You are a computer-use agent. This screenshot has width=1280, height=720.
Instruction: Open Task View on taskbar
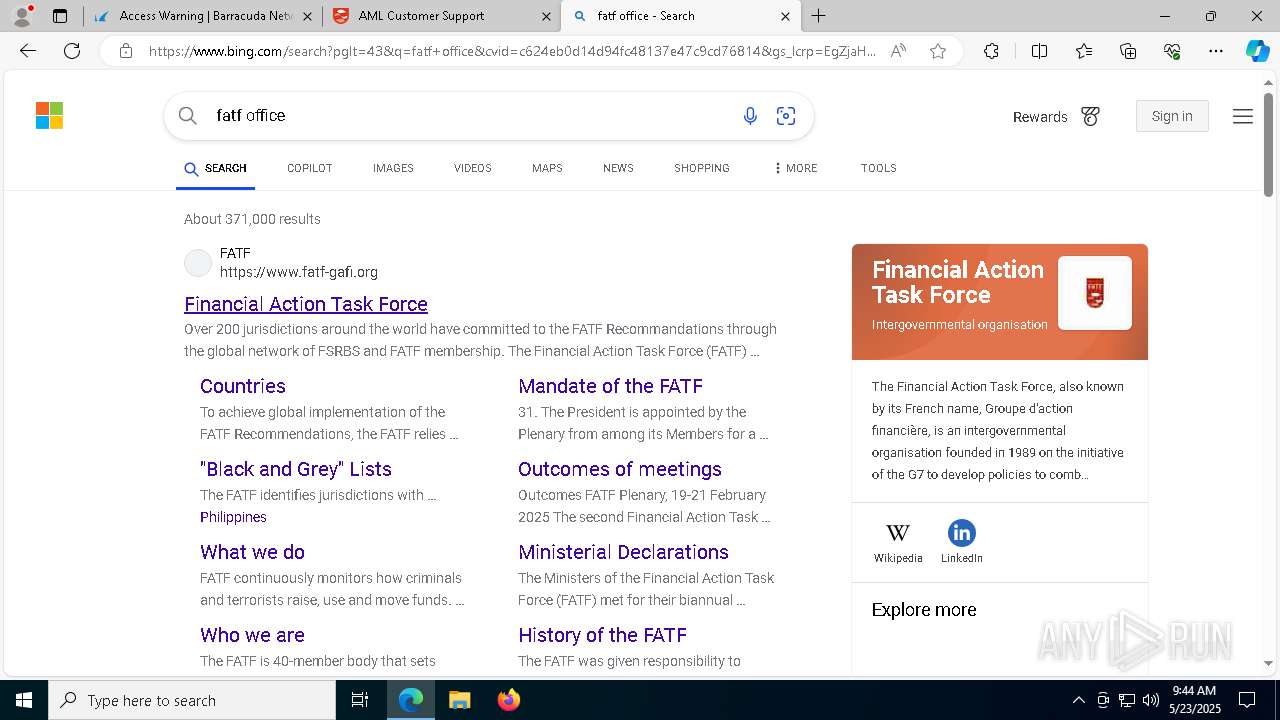point(360,700)
